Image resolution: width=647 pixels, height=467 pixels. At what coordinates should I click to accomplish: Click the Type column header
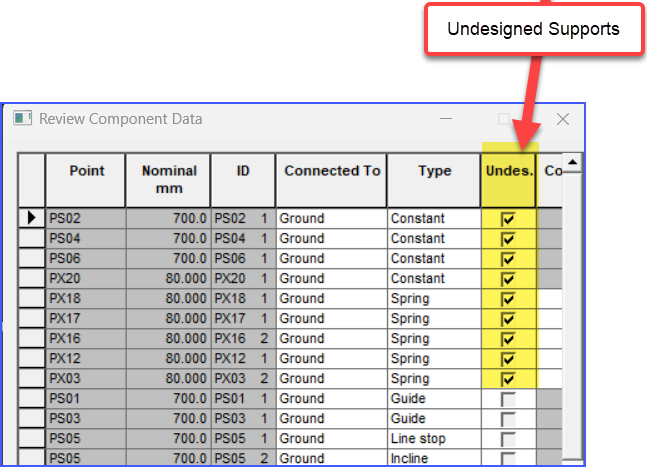click(x=434, y=180)
